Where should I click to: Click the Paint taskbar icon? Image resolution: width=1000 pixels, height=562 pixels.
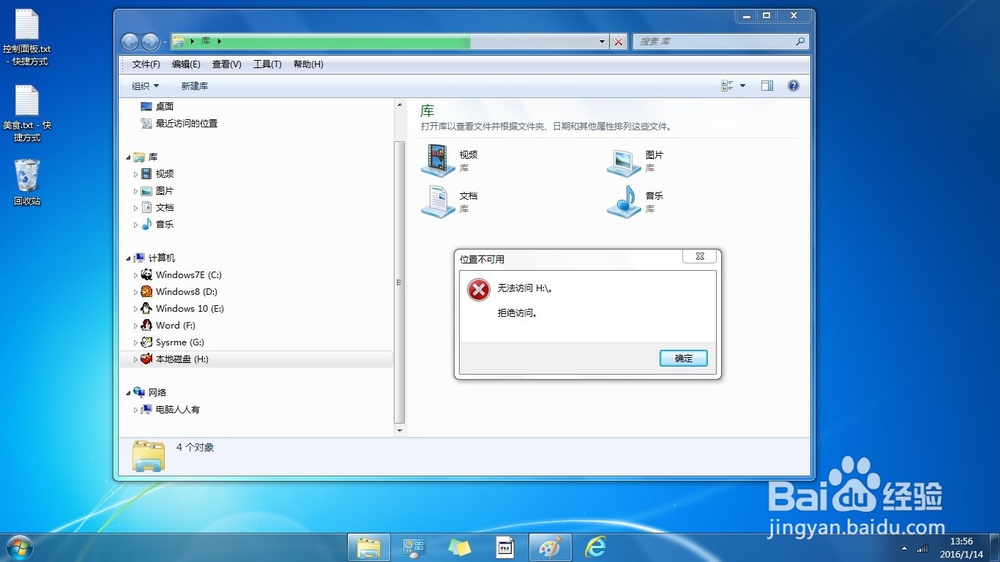click(x=550, y=547)
